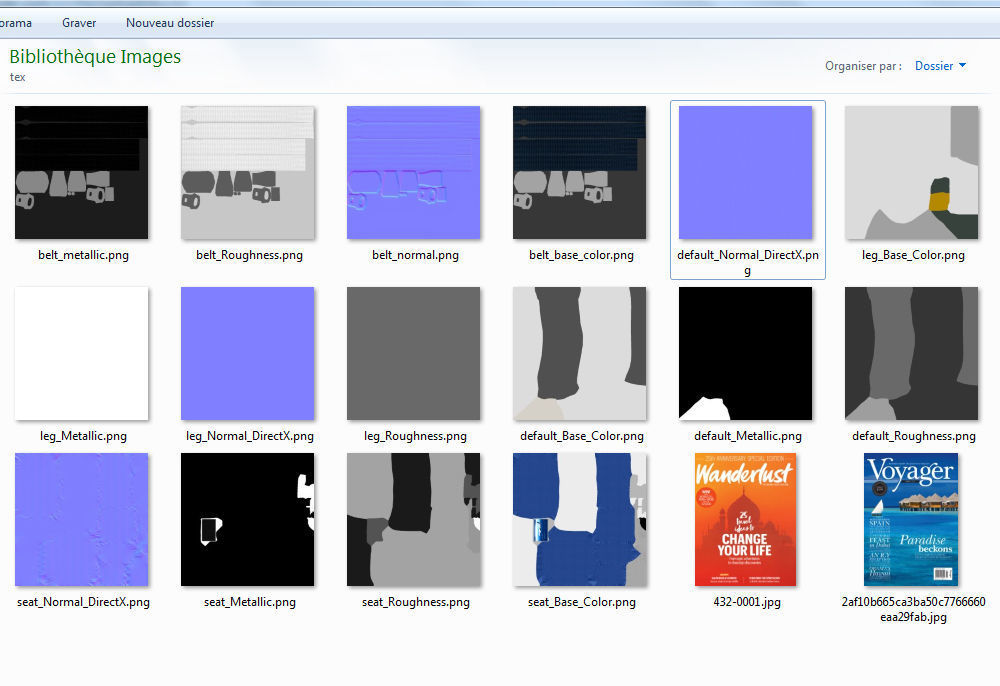Click the belt_base_color.png file name

coord(582,255)
